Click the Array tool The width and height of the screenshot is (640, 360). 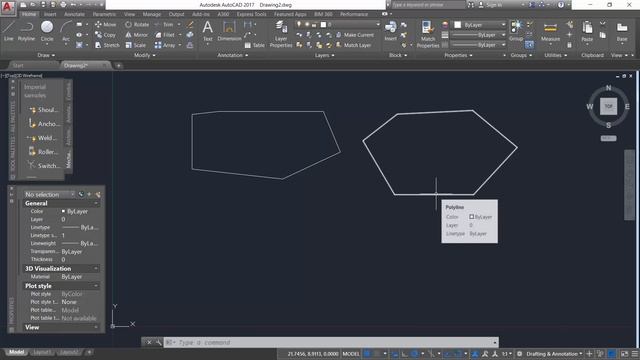point(165,45)
